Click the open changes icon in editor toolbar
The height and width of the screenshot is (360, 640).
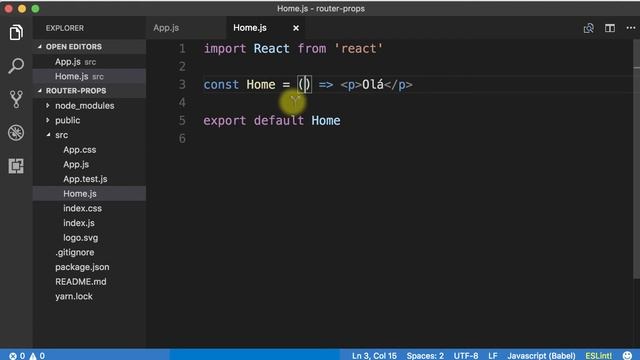(x=589, y=28)
